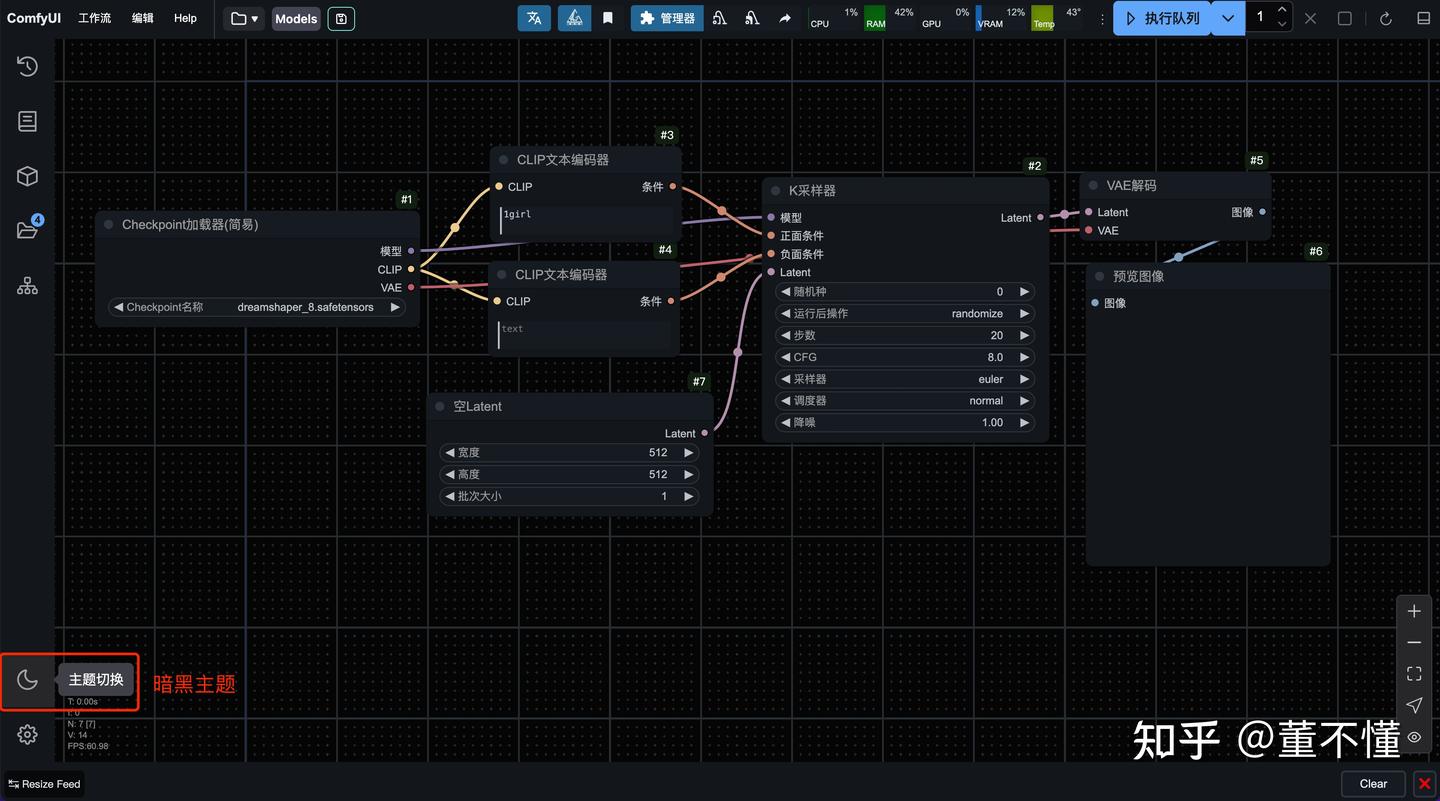Open the 调度器 normal selector

(905, 401)
